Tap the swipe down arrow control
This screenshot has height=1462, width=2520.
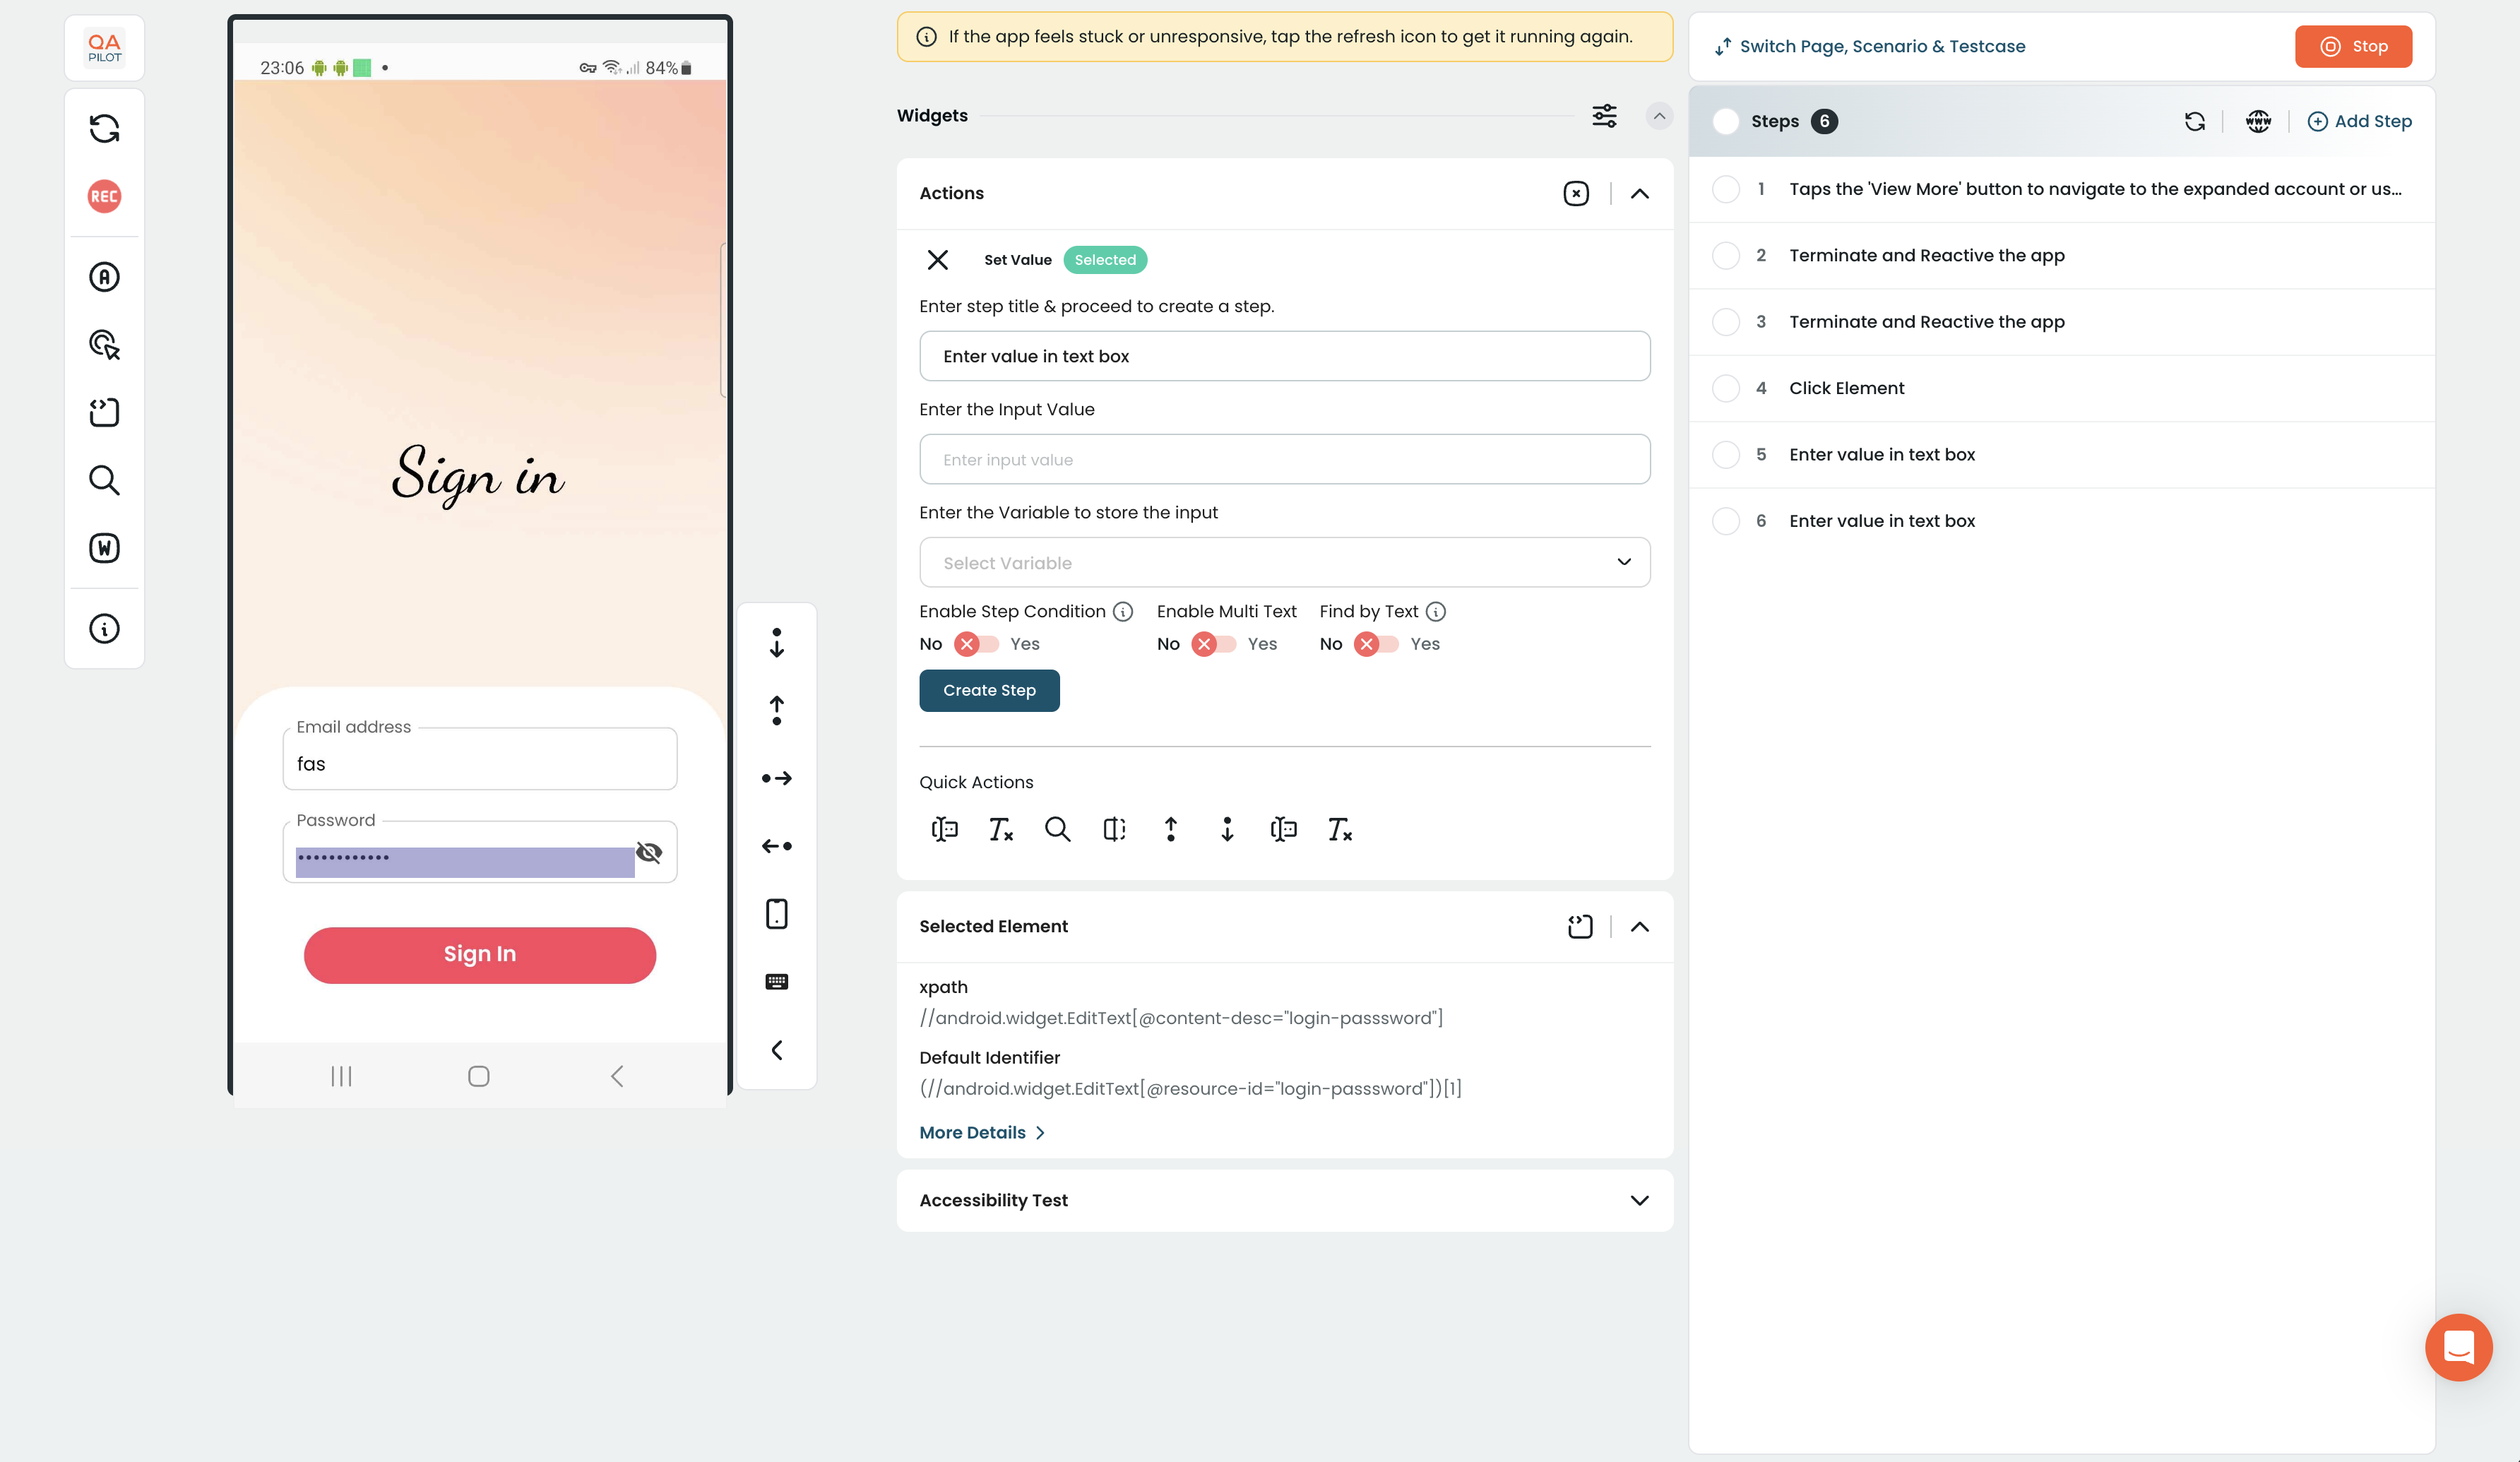pos(776,642)
